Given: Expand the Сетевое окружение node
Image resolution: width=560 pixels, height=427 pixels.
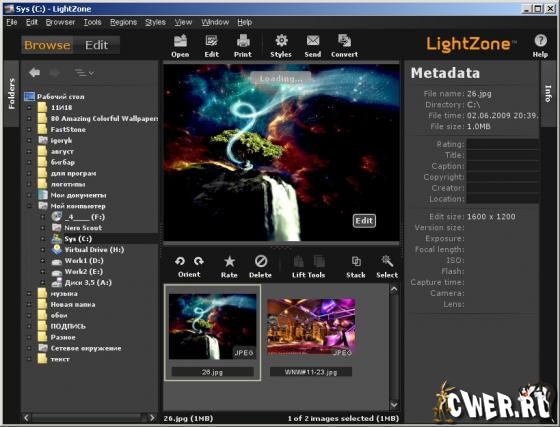Looking at the screenshot, I should 29,348.
